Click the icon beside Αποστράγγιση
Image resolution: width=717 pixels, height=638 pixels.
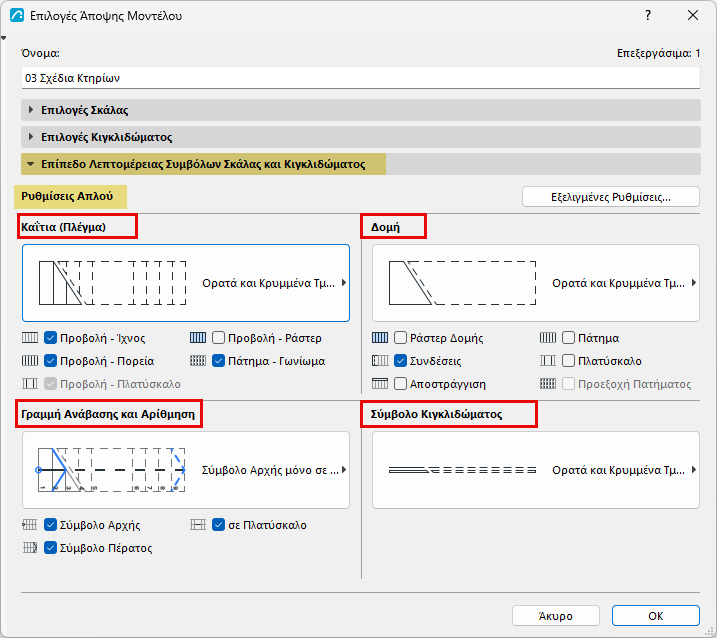coord(380,384)
